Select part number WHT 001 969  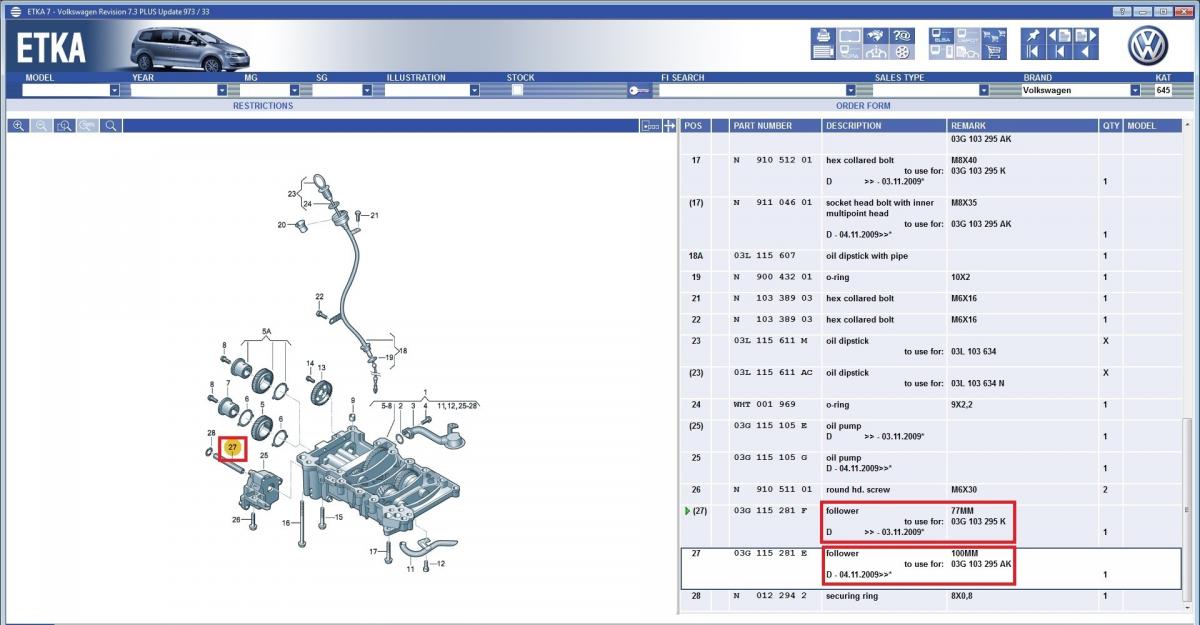(x=767, y=405)
